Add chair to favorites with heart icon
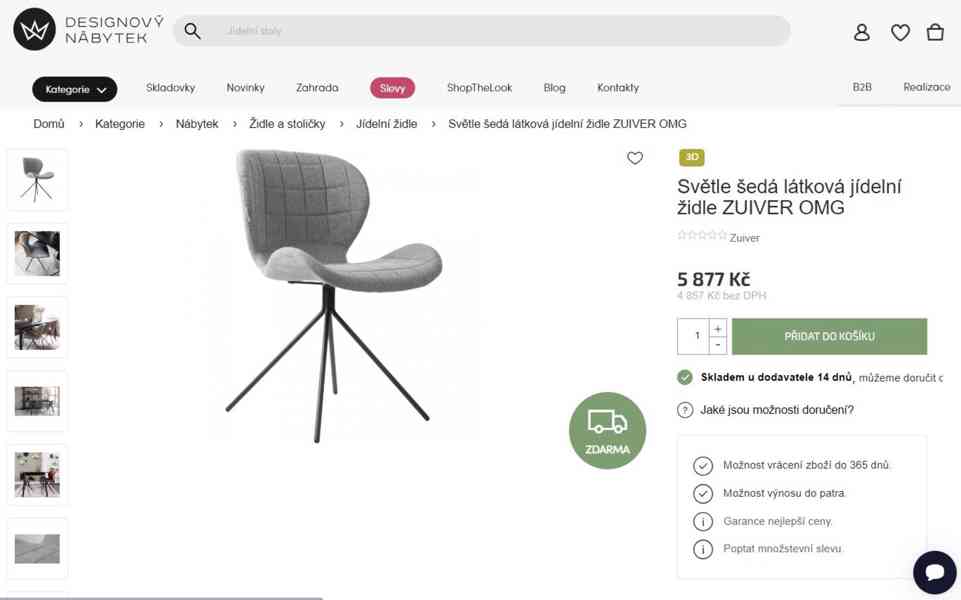The image size is (961, 600). point(635,158)
